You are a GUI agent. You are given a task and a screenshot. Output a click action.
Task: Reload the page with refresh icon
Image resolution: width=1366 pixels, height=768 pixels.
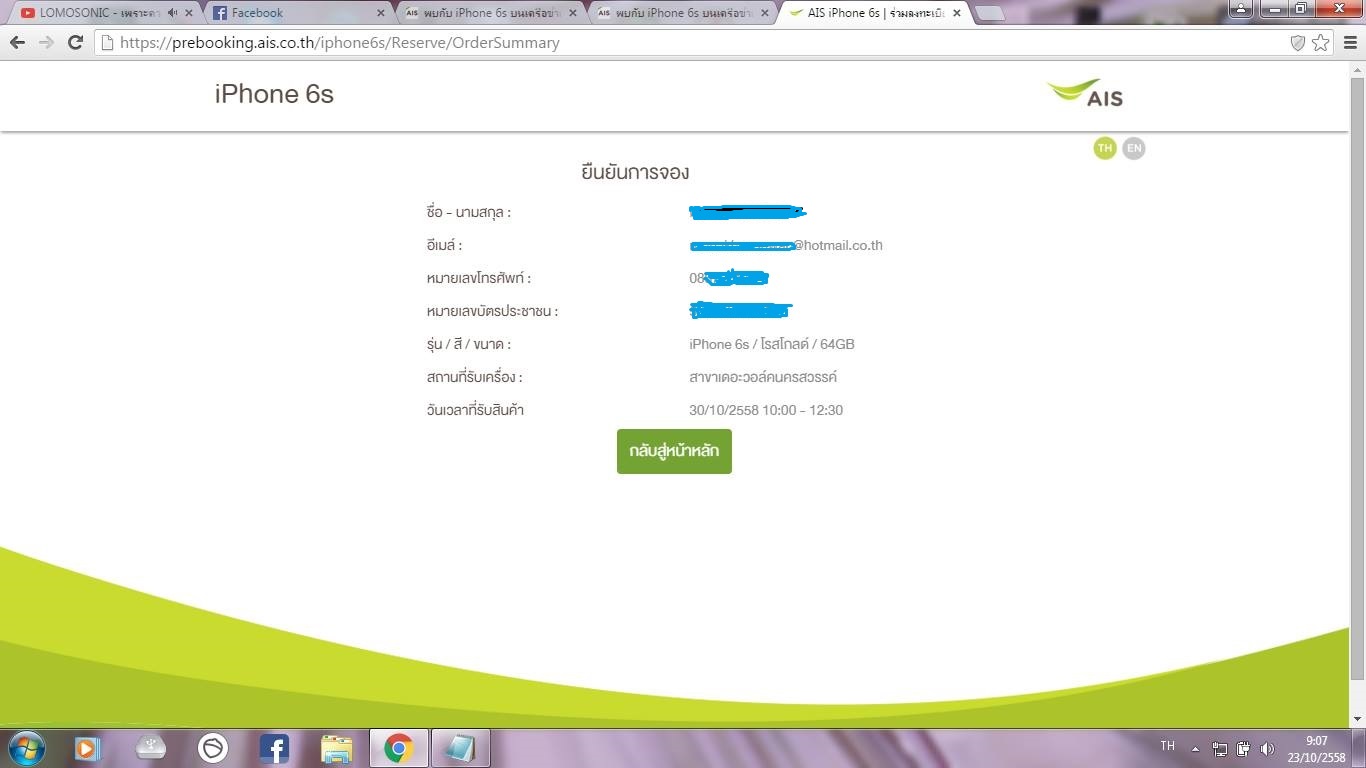pos(75,42)
